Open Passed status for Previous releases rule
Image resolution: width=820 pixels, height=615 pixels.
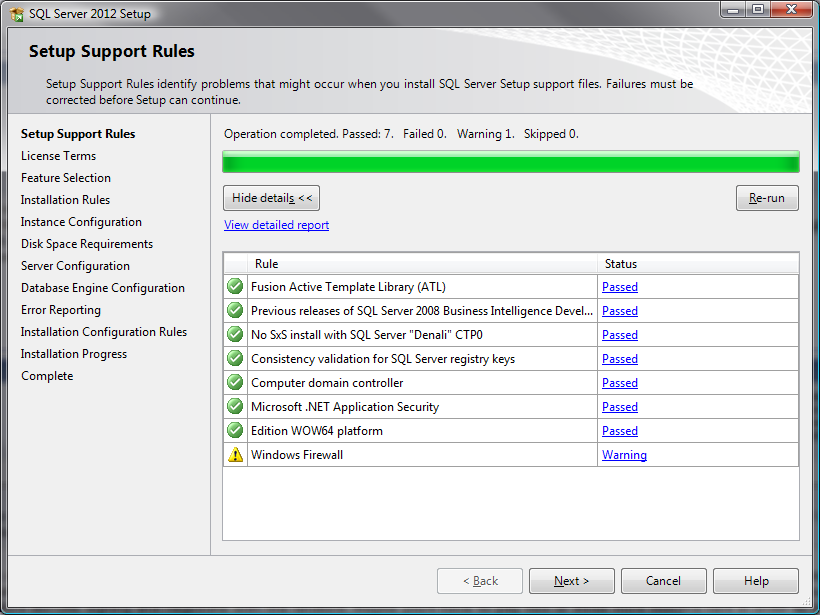tap(620, 311)
